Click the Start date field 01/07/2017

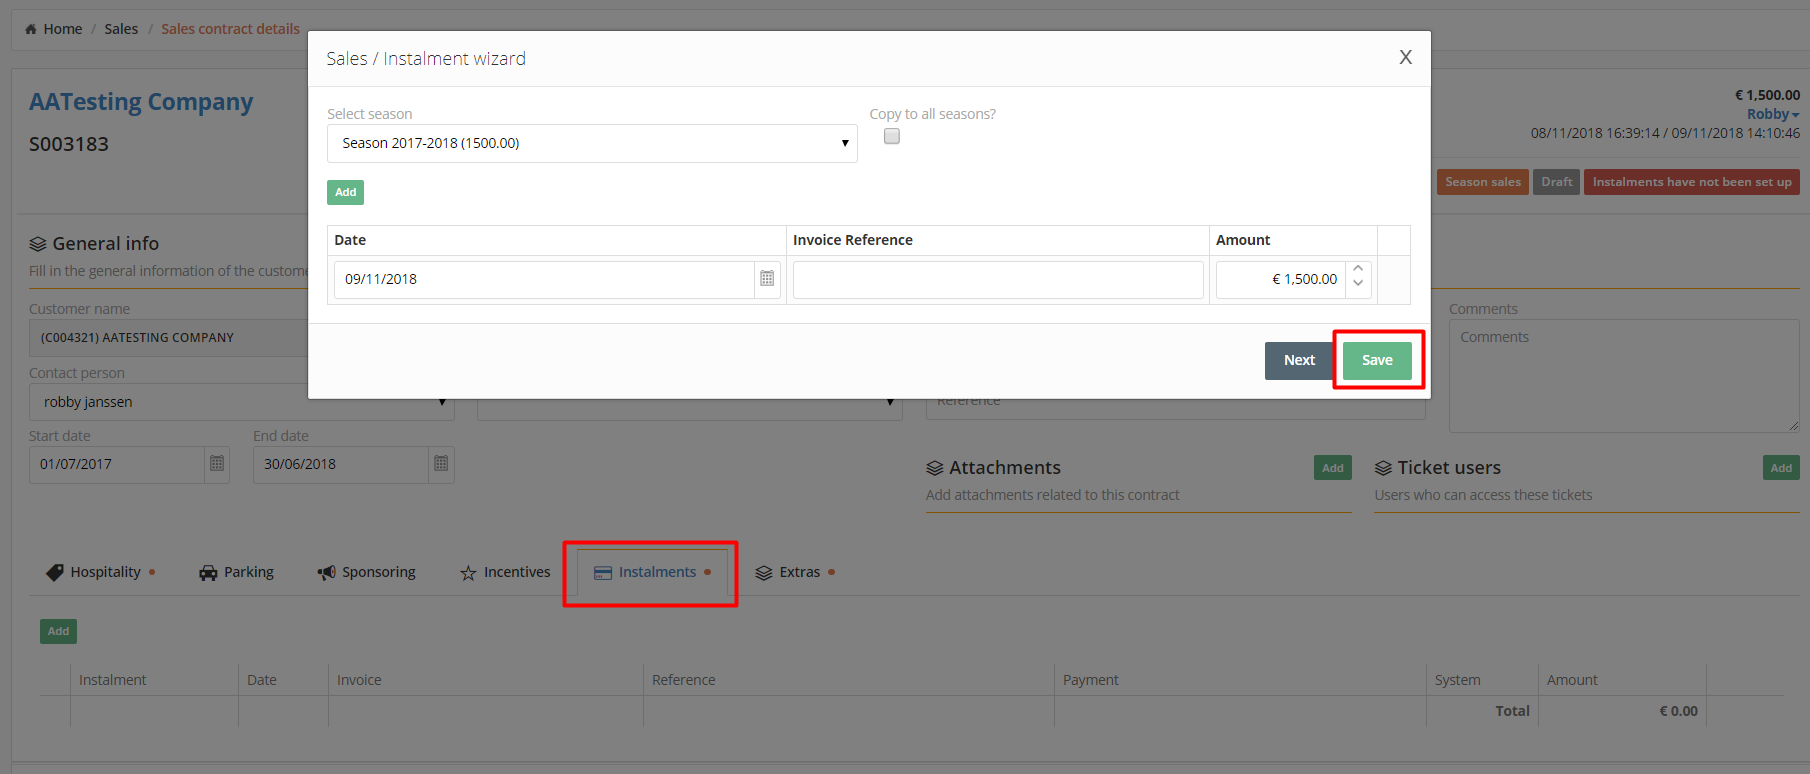point(117,465)
